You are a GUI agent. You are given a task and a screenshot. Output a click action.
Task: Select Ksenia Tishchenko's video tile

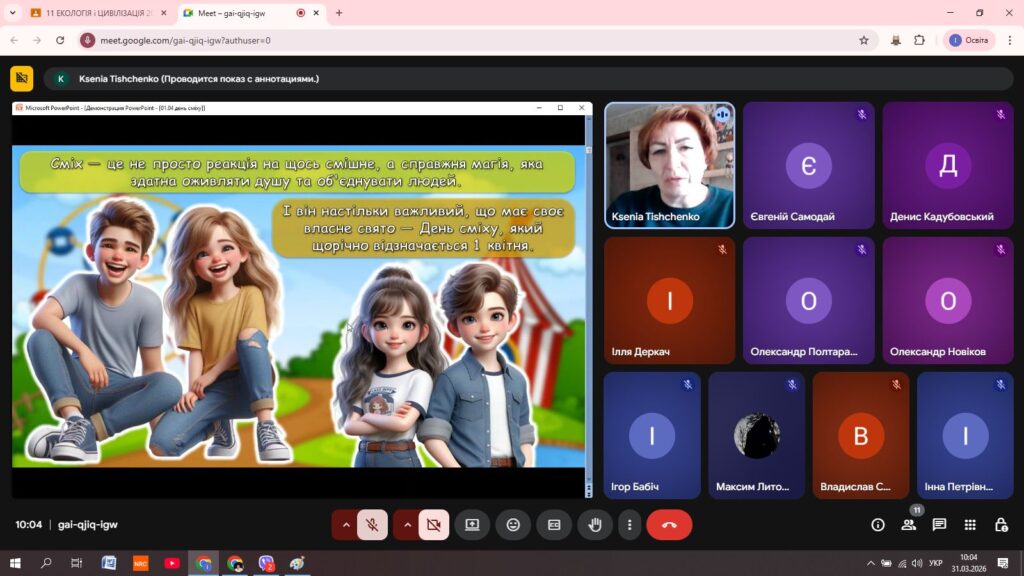click(x=669, y=165)
